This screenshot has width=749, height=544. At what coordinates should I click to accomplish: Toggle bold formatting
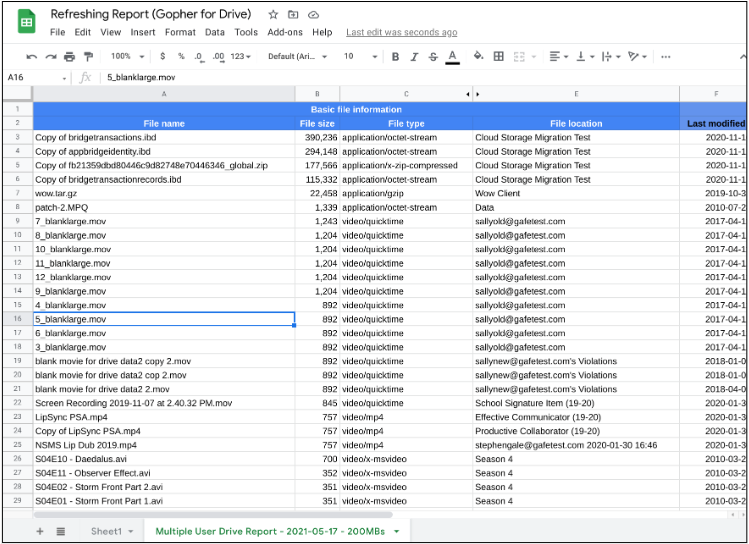[396, 57]
